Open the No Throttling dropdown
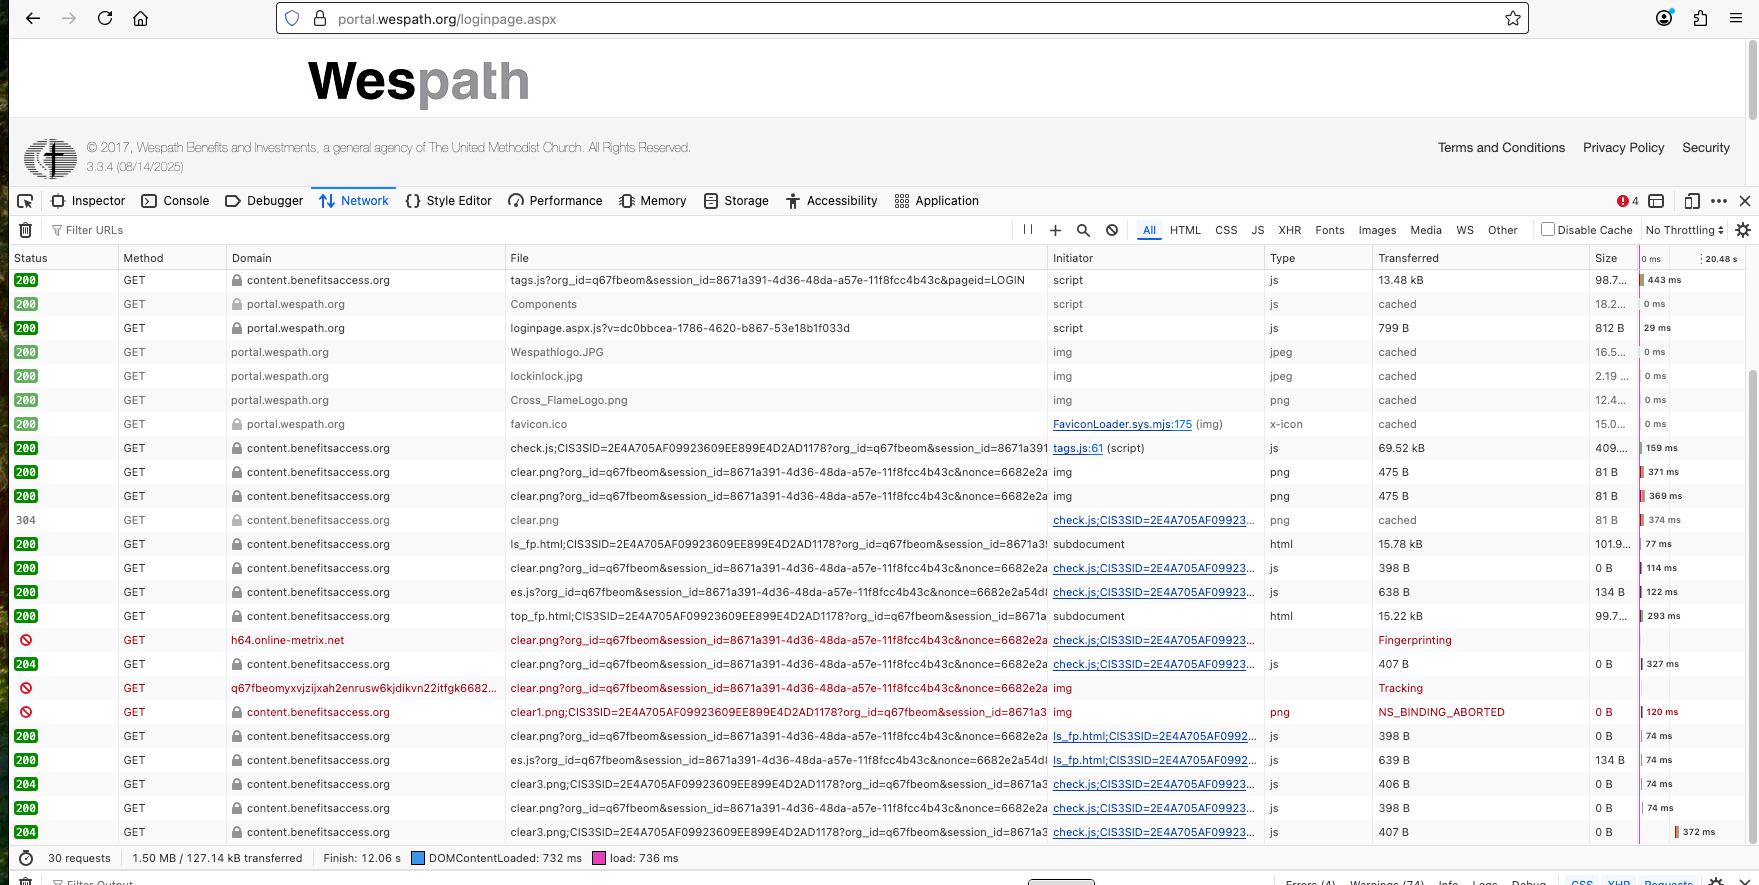 pyautogui.click(x=1684, y=230)
